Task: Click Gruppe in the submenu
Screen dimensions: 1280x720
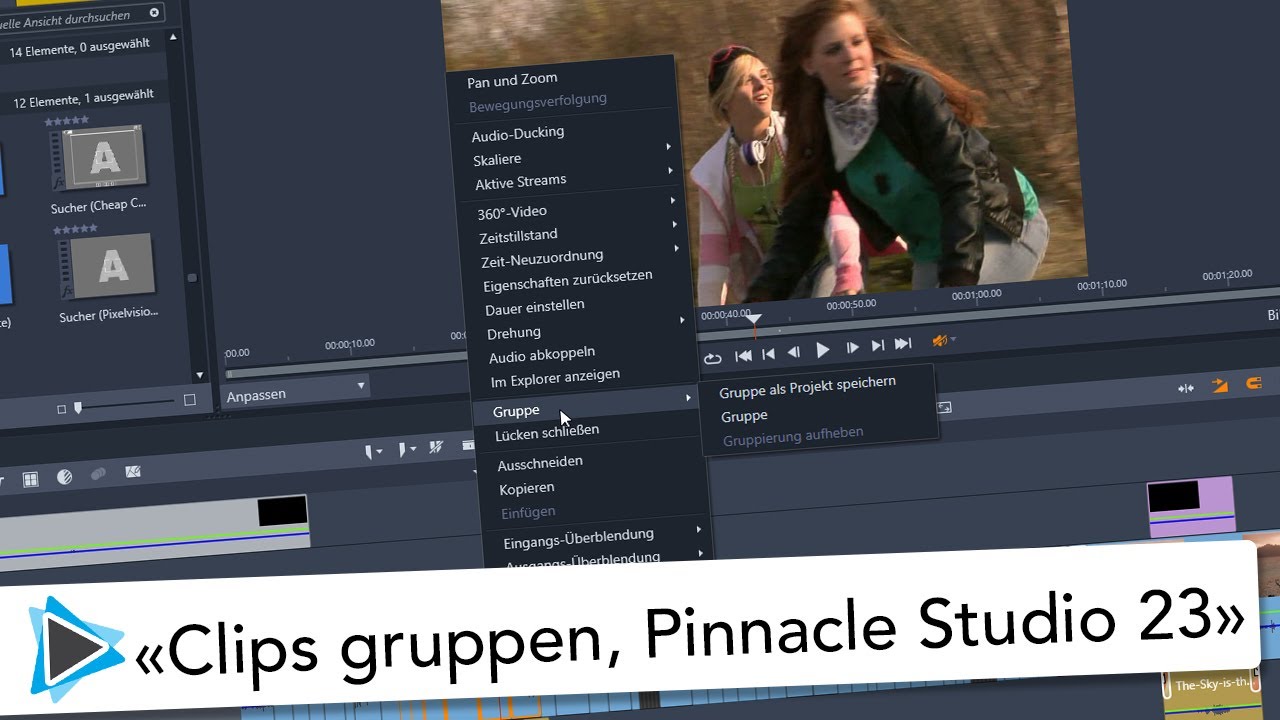Action: pos(744,415)
